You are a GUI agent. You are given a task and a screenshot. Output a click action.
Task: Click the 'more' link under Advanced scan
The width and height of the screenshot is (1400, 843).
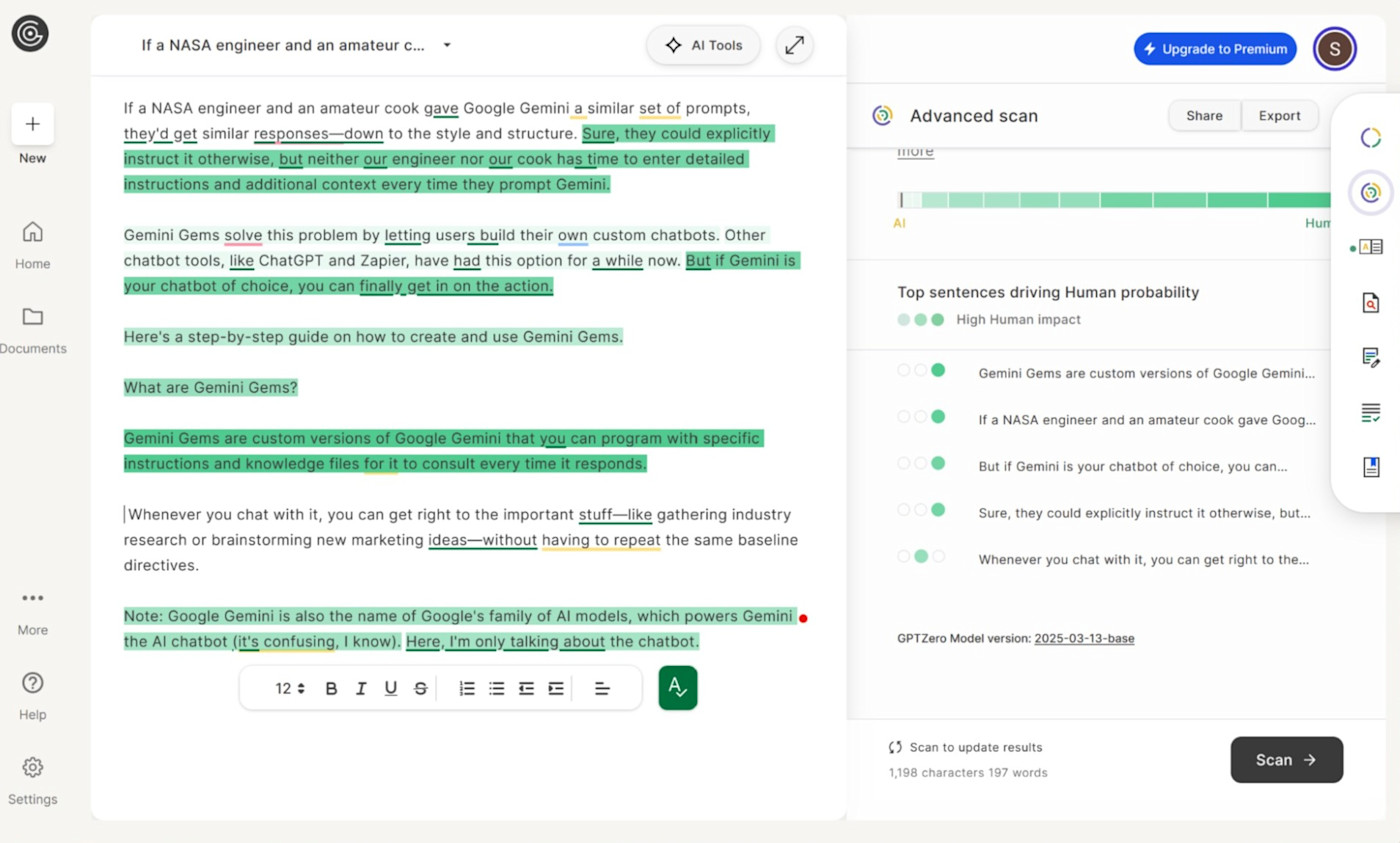915,151
